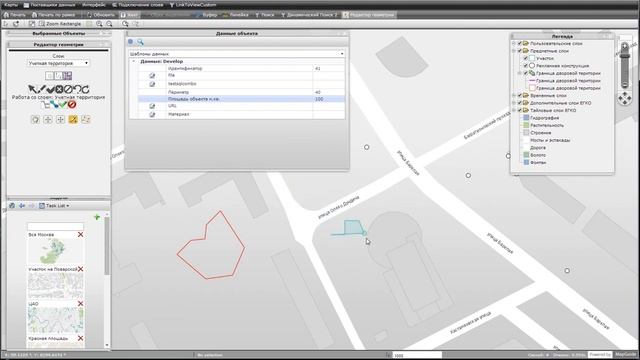Viewport: 640px width, 360px height.
Task: Click the 'Гидрография' legend color swatch
Action: point(526,118)
